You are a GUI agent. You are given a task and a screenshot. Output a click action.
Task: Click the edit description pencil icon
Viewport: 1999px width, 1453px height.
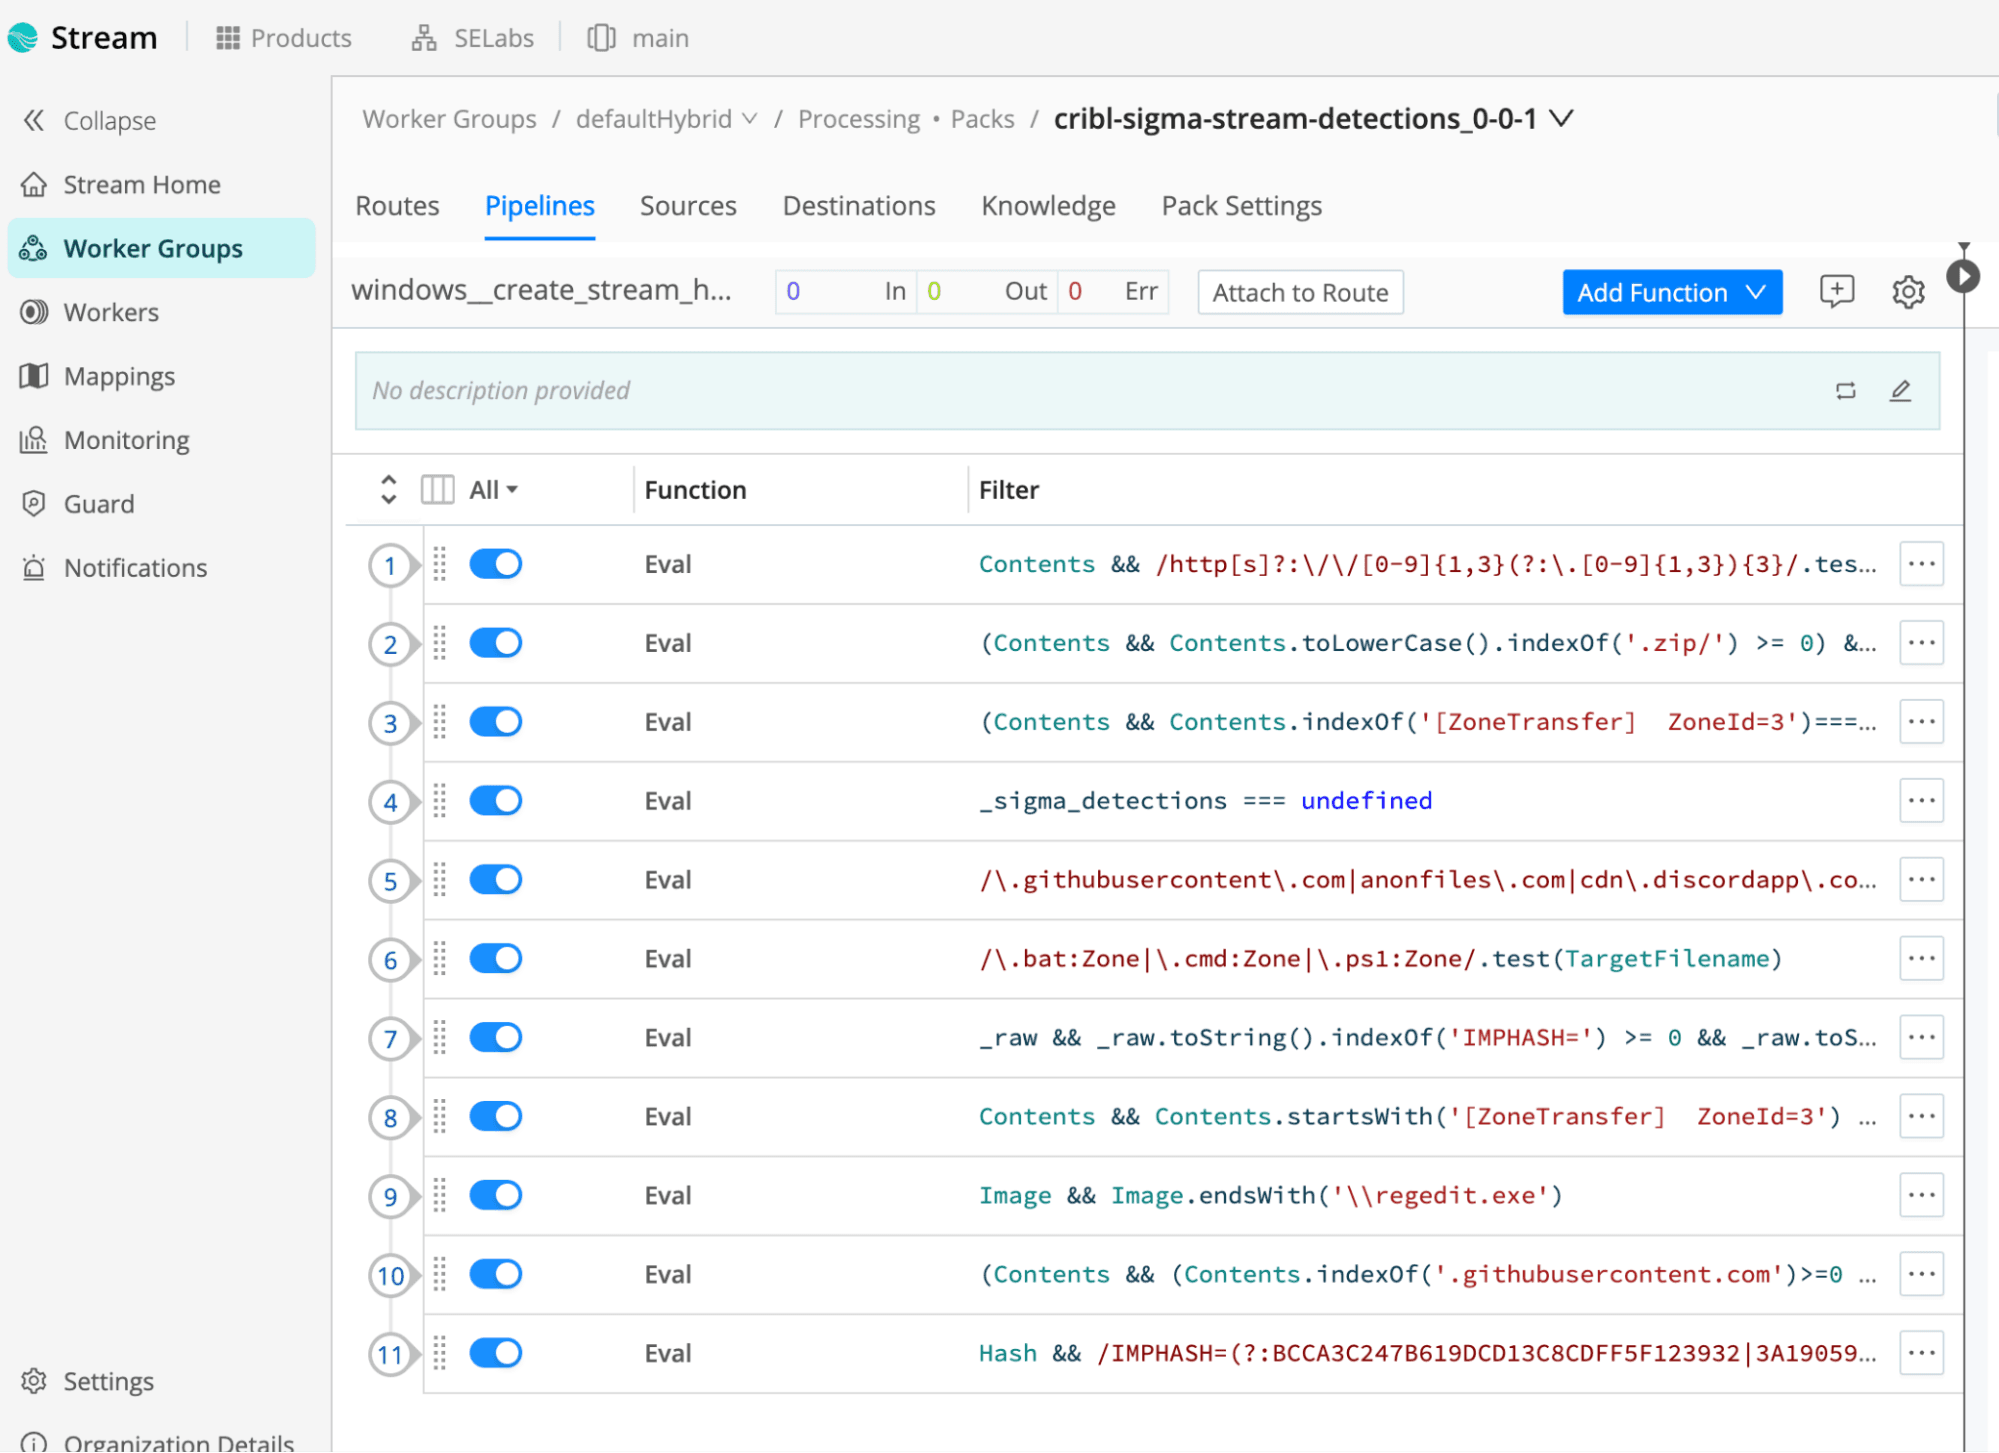[x=1900, y=391]
